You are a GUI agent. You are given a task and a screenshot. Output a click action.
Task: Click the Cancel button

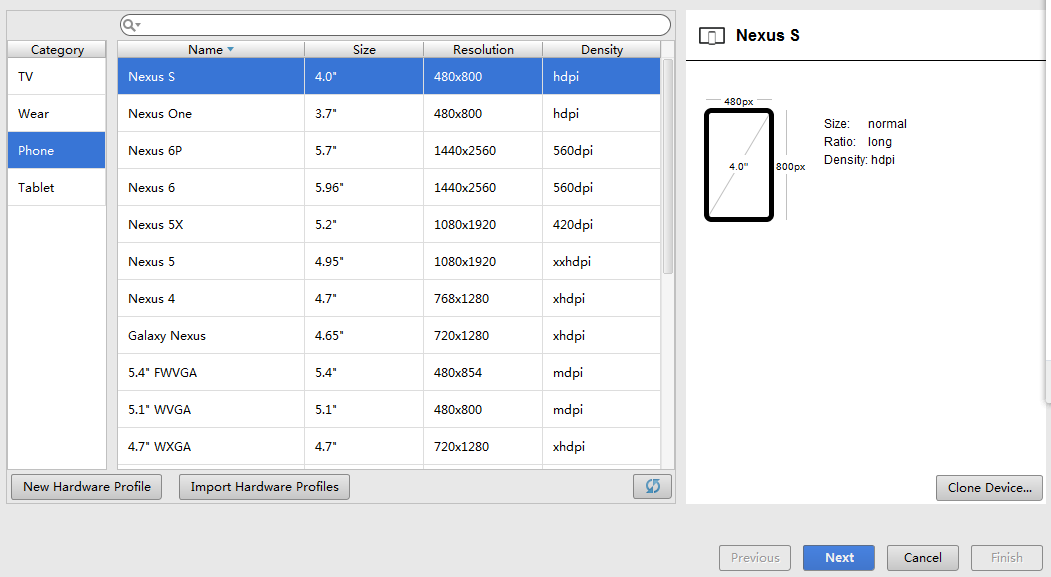pyautogui.click(x=922, y=558)
